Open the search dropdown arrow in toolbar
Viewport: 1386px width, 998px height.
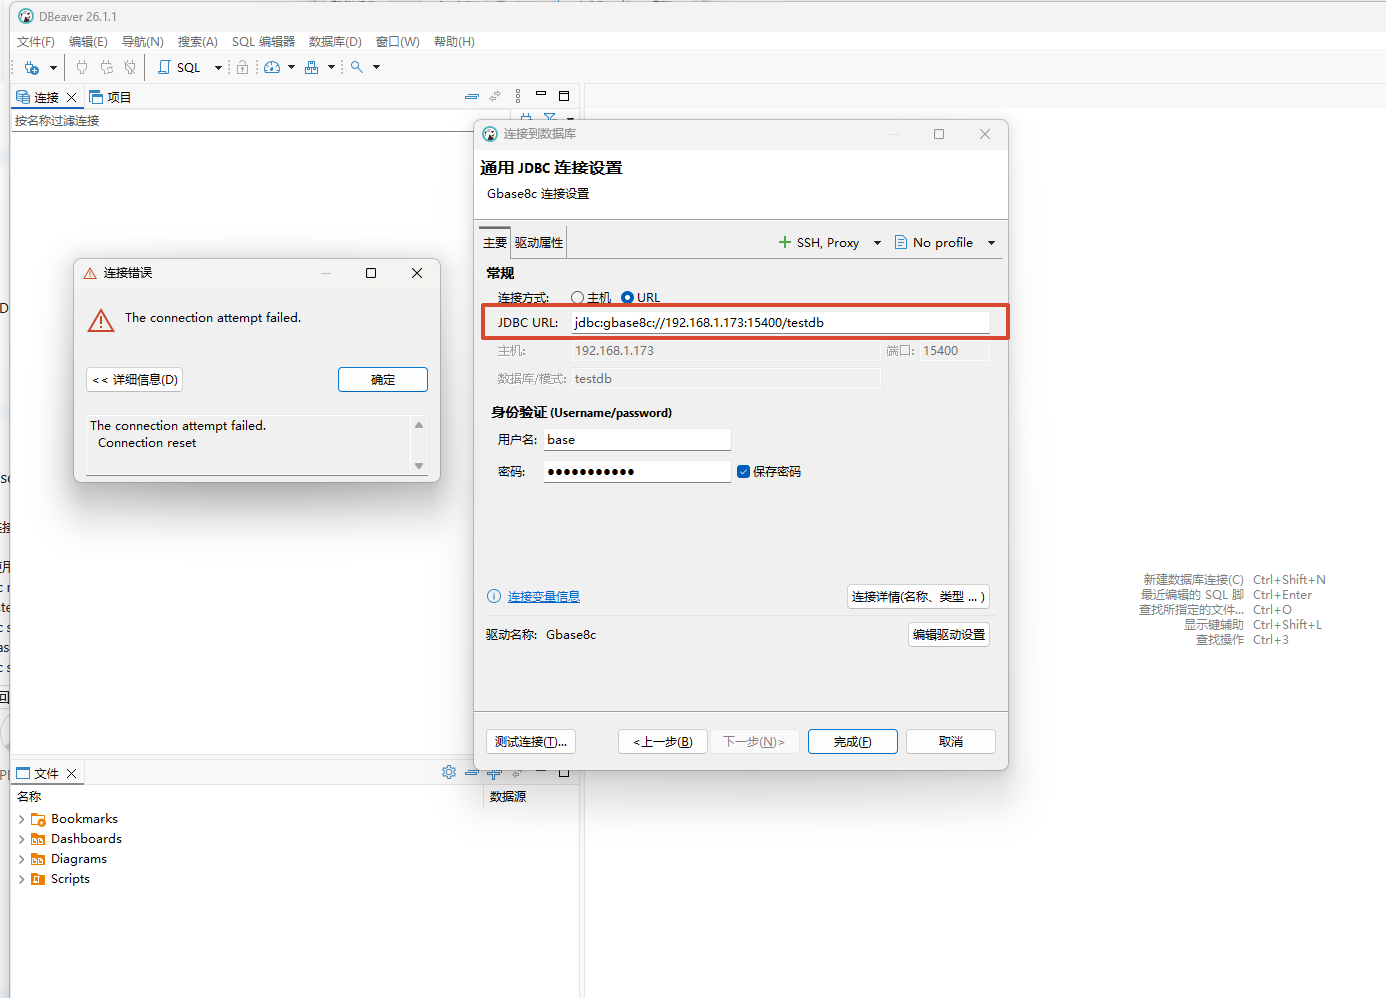tap(376, 68)
